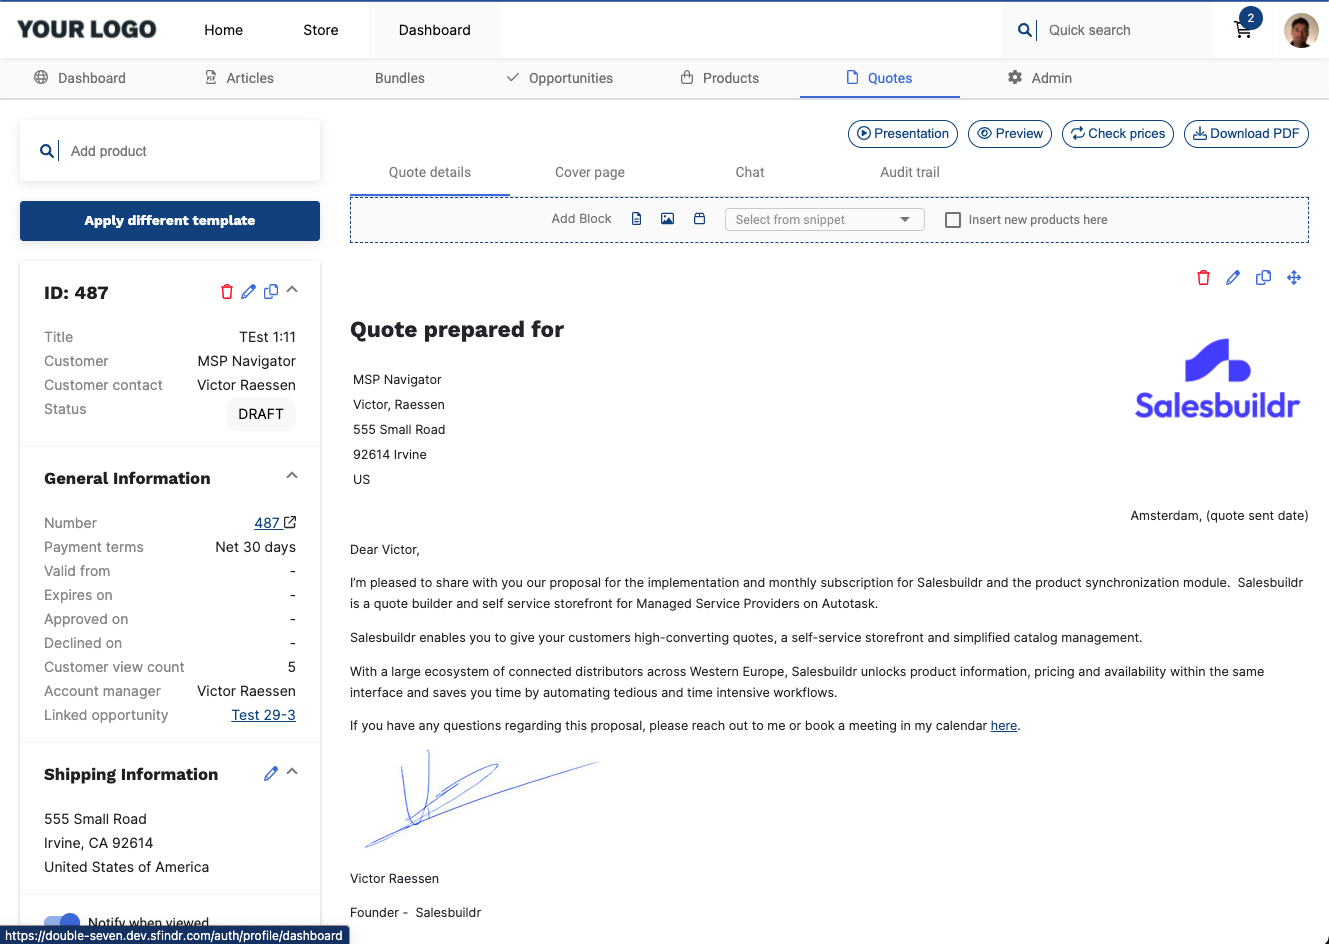
Task: Click the Download PDF button
Action: click(x=1246, y=133)
